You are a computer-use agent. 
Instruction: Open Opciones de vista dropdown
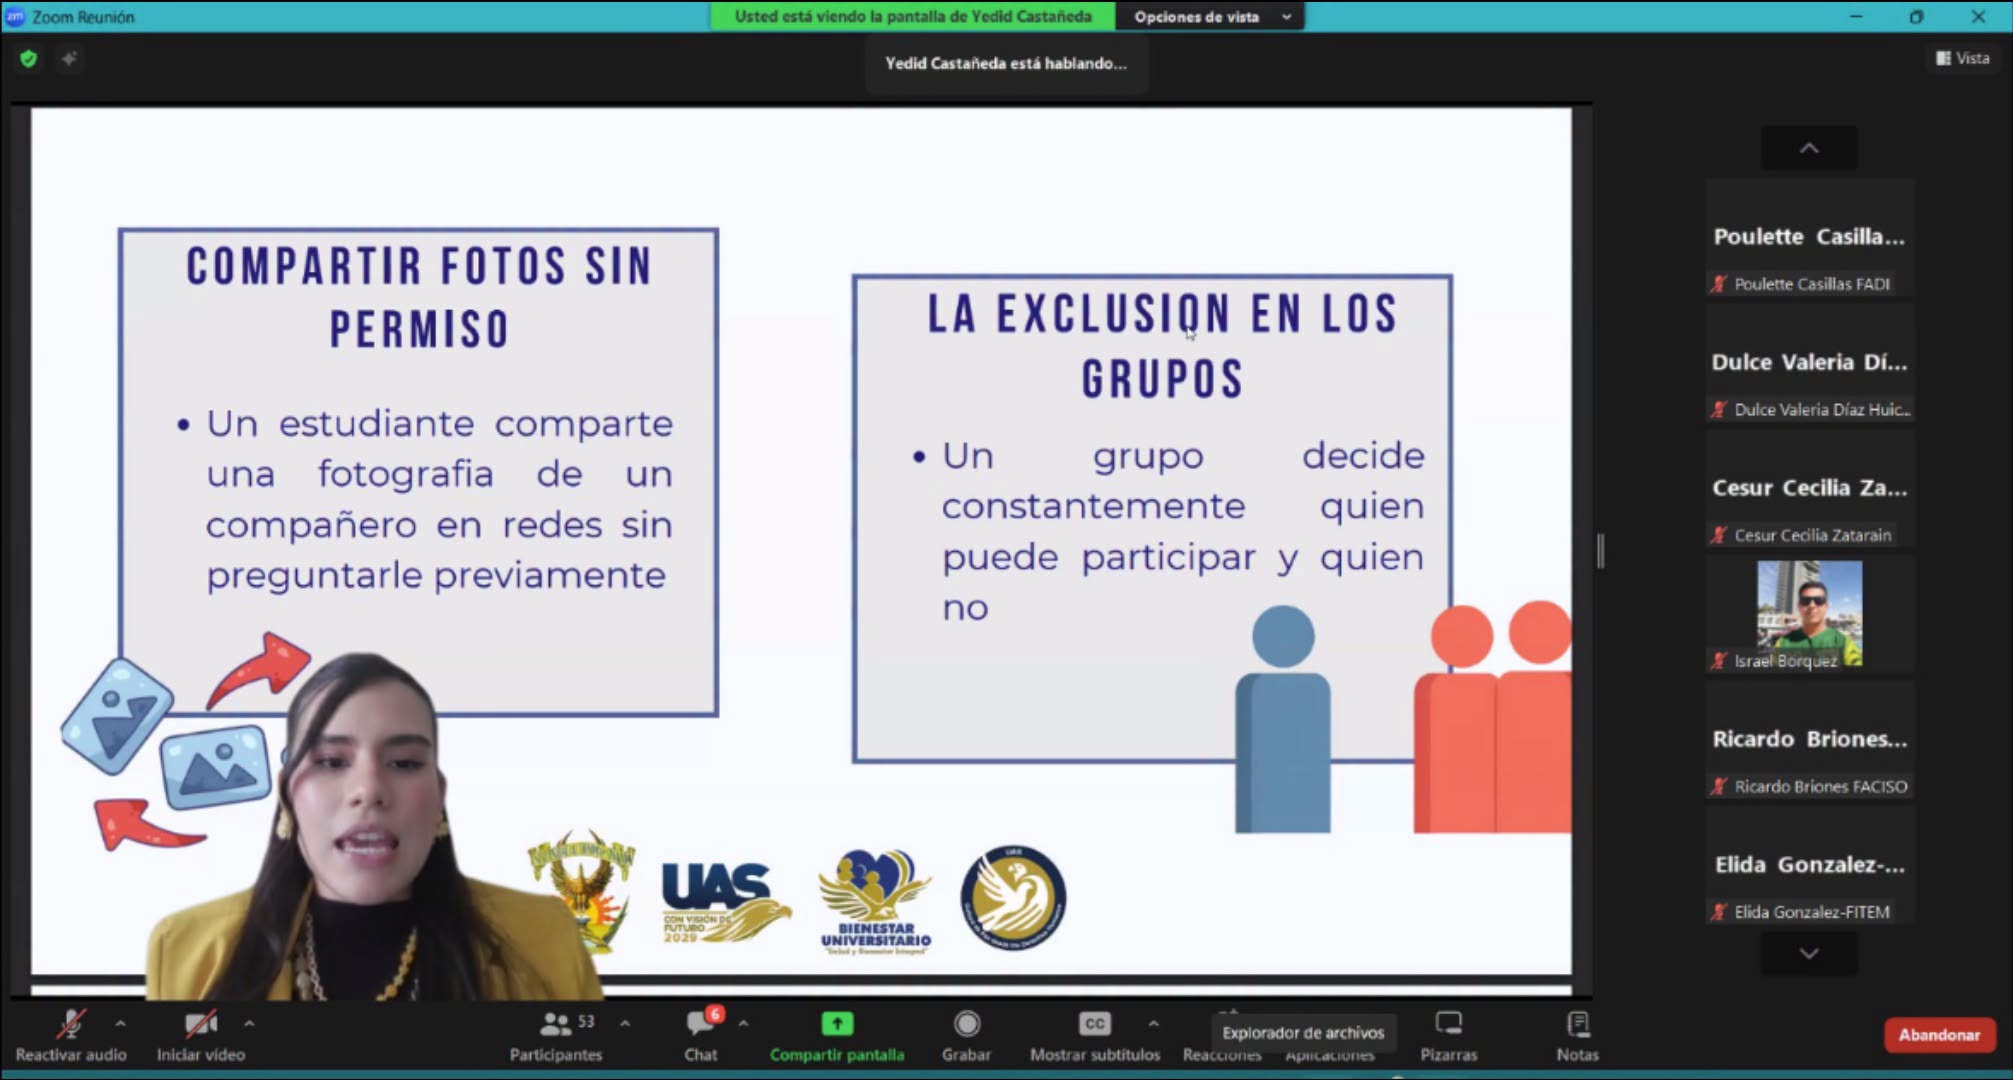pyautogui.click(x=1211, y=16)
